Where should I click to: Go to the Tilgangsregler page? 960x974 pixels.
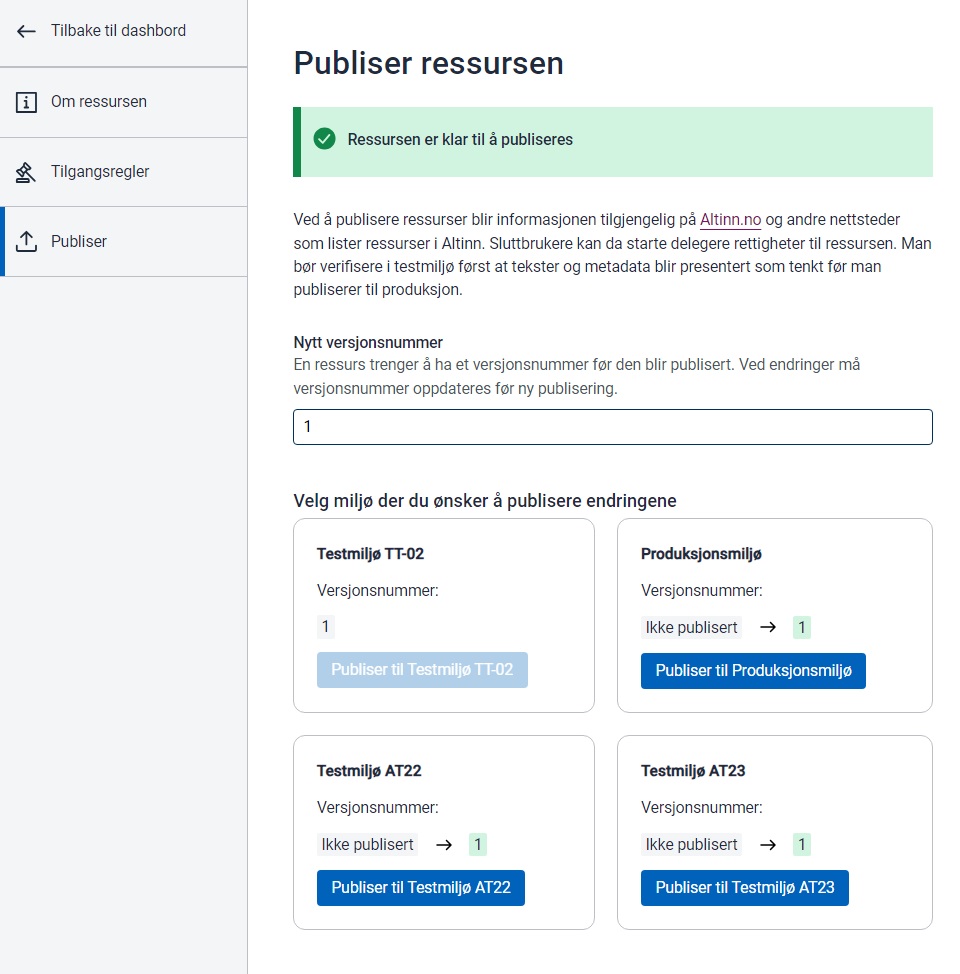(100, 172)
